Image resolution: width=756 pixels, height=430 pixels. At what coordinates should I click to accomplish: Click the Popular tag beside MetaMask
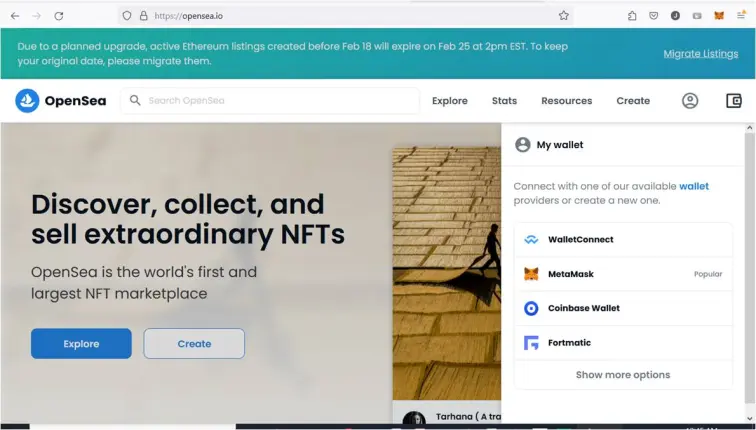[x=708, y=274]
